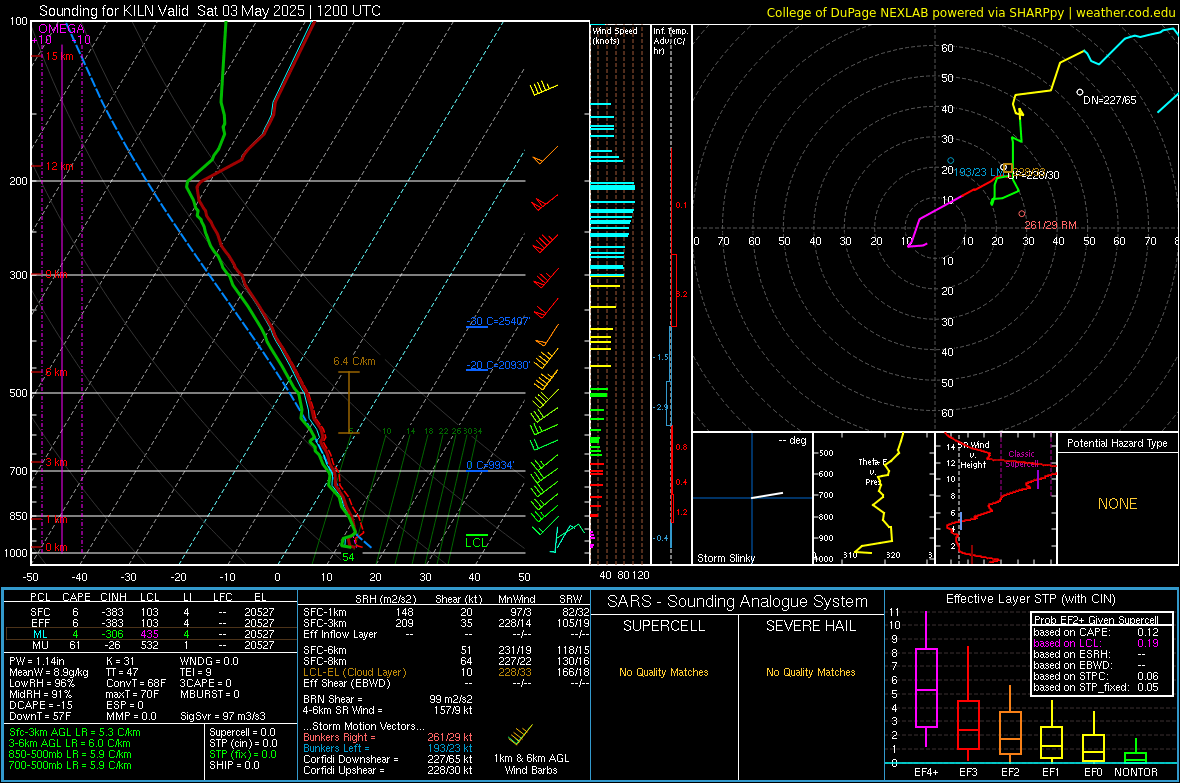
Task: Click the 'SR Wind v. Height' label
Action: coord(973,455)
